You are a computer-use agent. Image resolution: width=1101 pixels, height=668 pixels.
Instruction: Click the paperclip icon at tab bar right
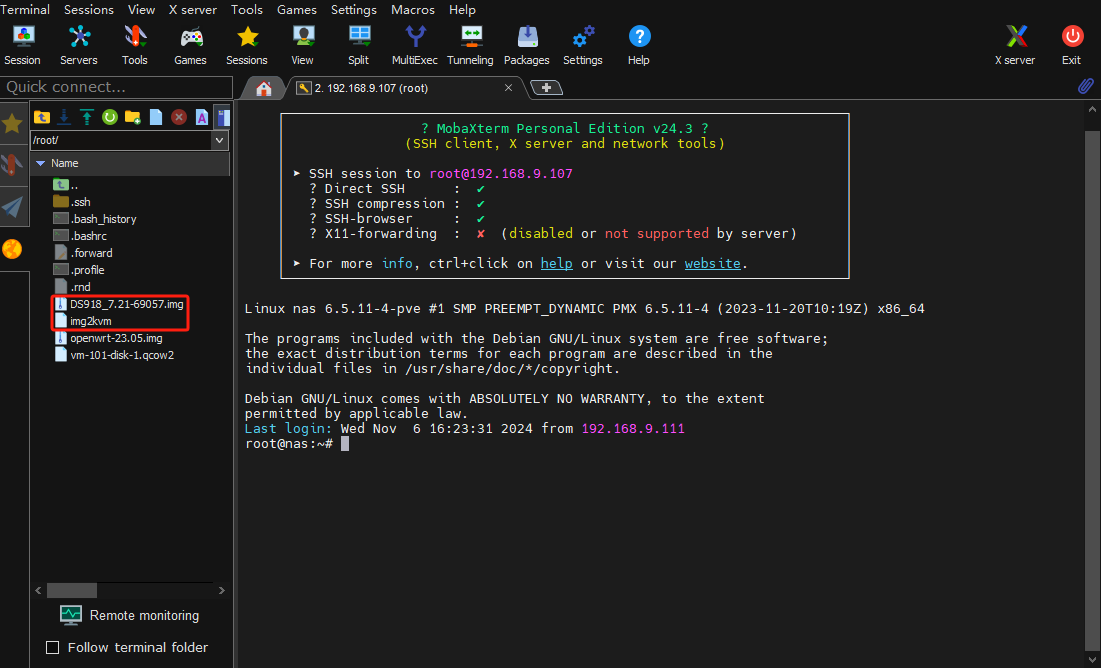tap(1085, 87)
